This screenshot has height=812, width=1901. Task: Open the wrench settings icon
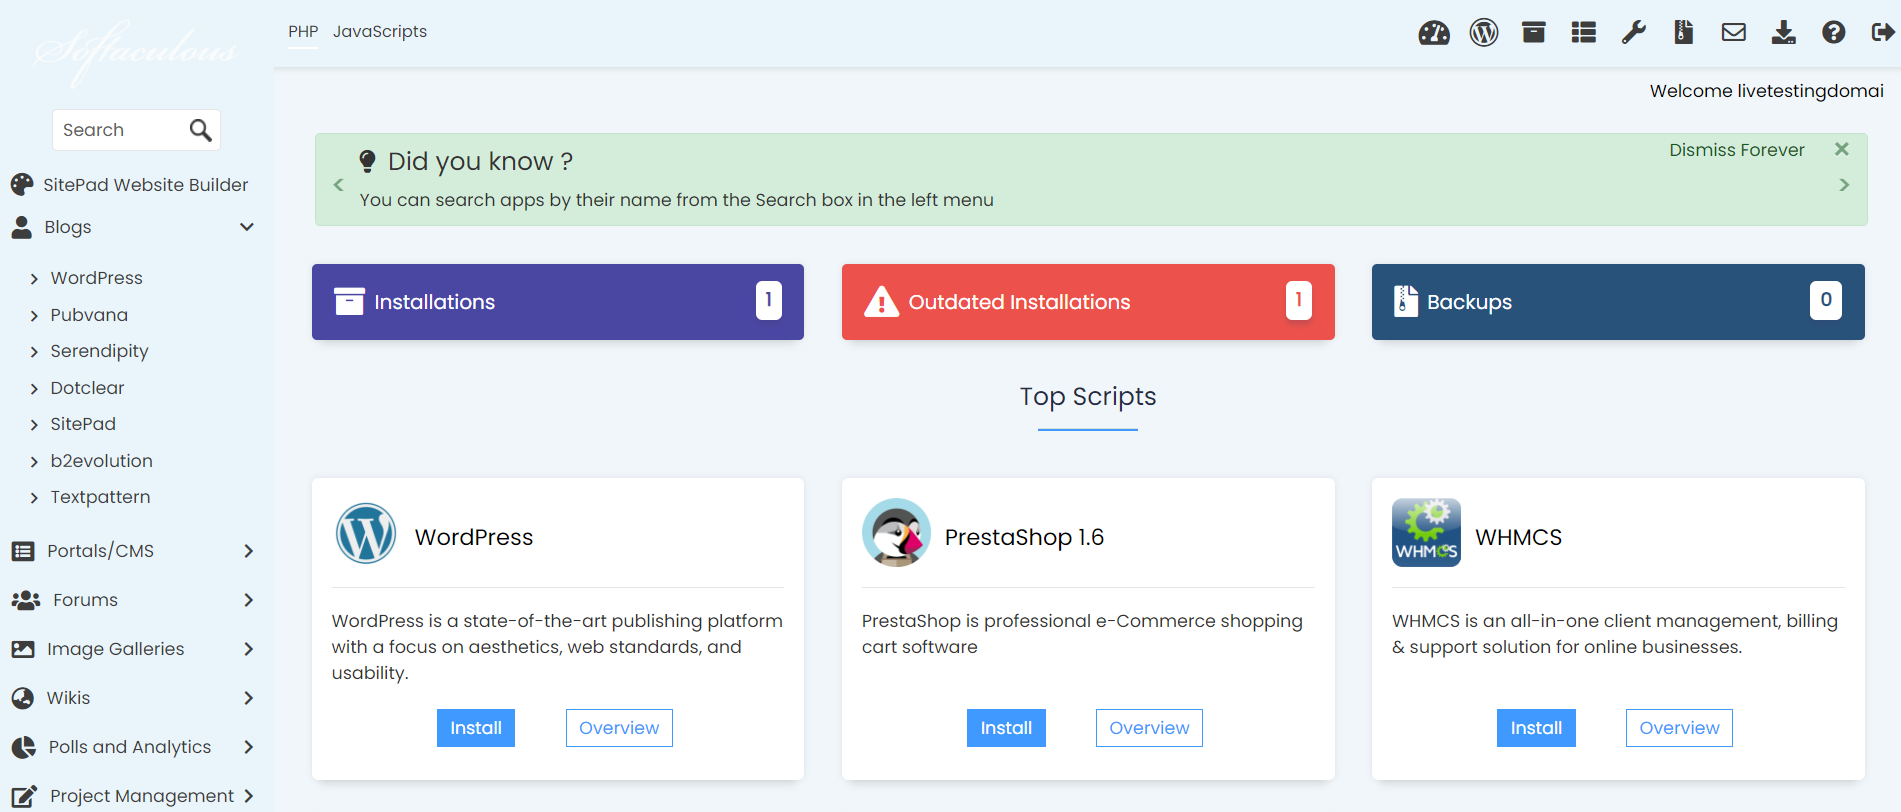pyautogui.click(x=1634, y=33)
